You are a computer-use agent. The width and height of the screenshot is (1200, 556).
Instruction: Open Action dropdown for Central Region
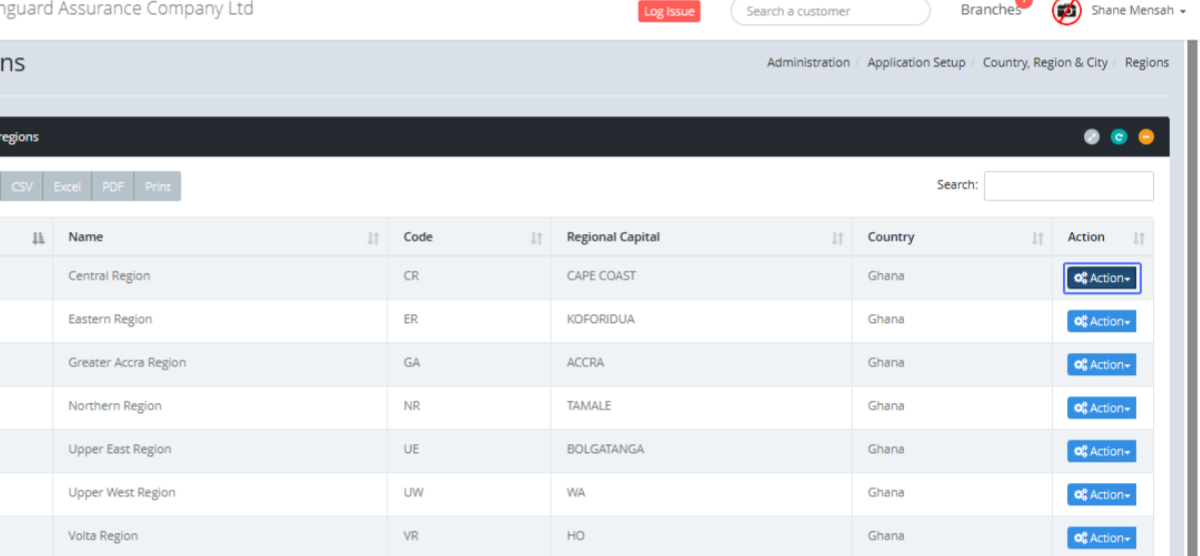tap(1102, 278)
